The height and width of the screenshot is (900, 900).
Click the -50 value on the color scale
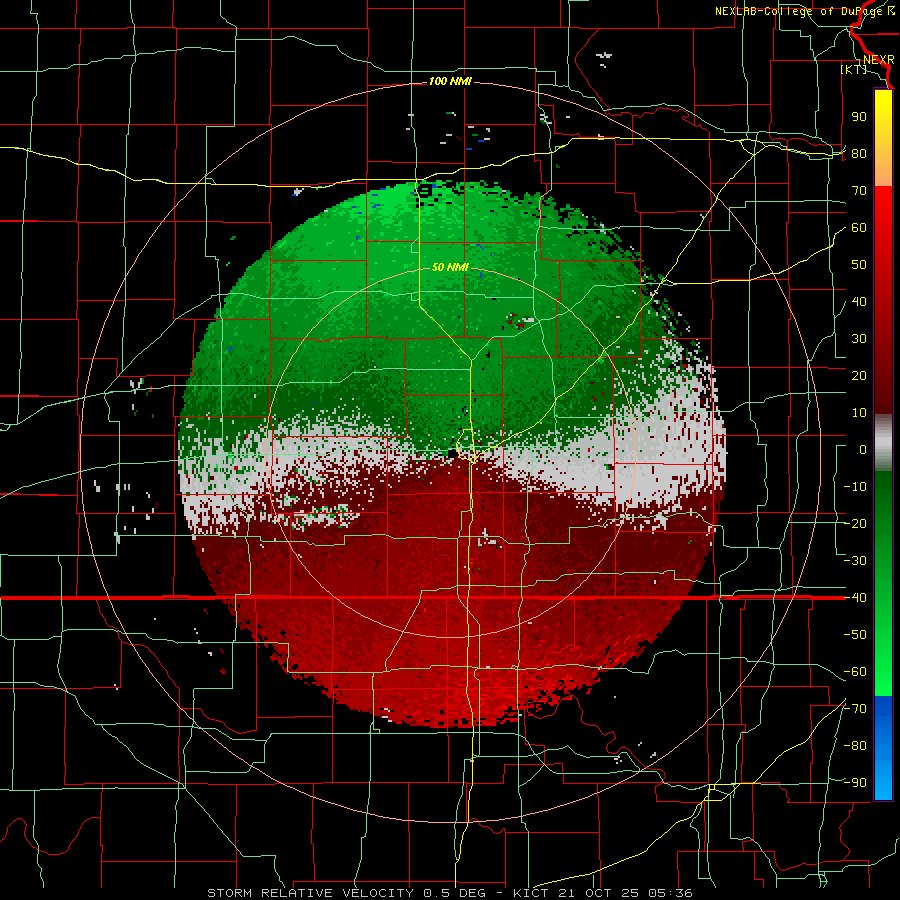coord(855,635)
